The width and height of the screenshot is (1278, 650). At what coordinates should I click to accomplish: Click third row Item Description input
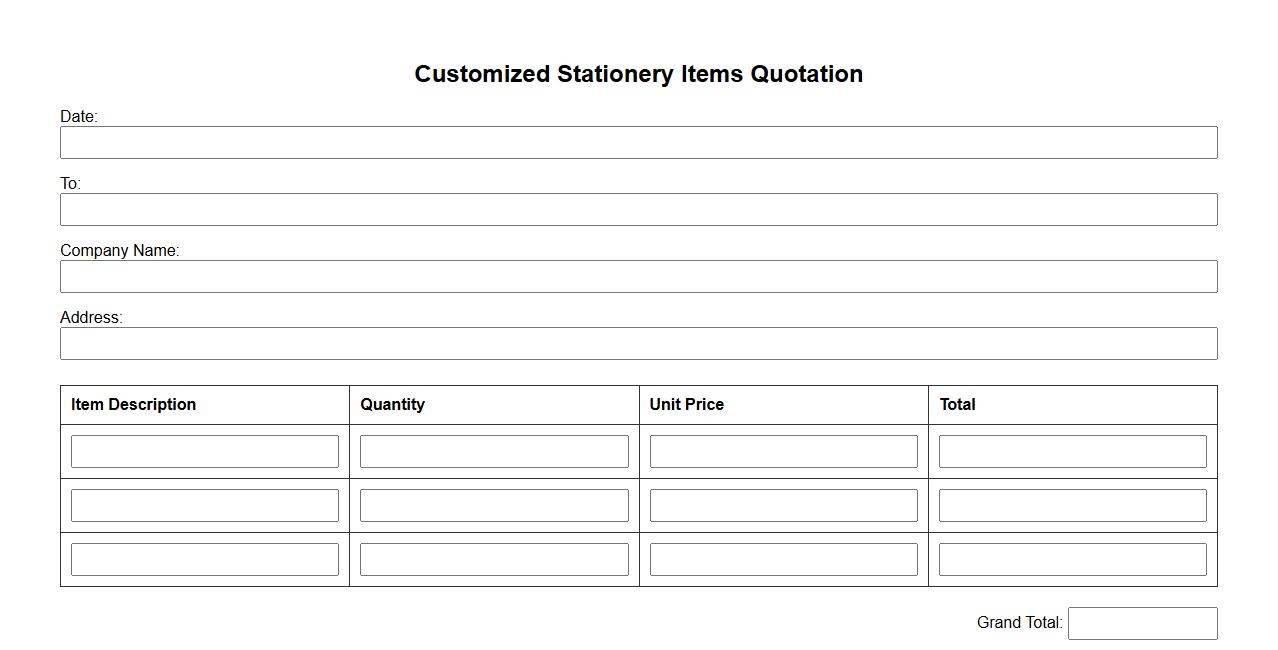tap(205, 559)
